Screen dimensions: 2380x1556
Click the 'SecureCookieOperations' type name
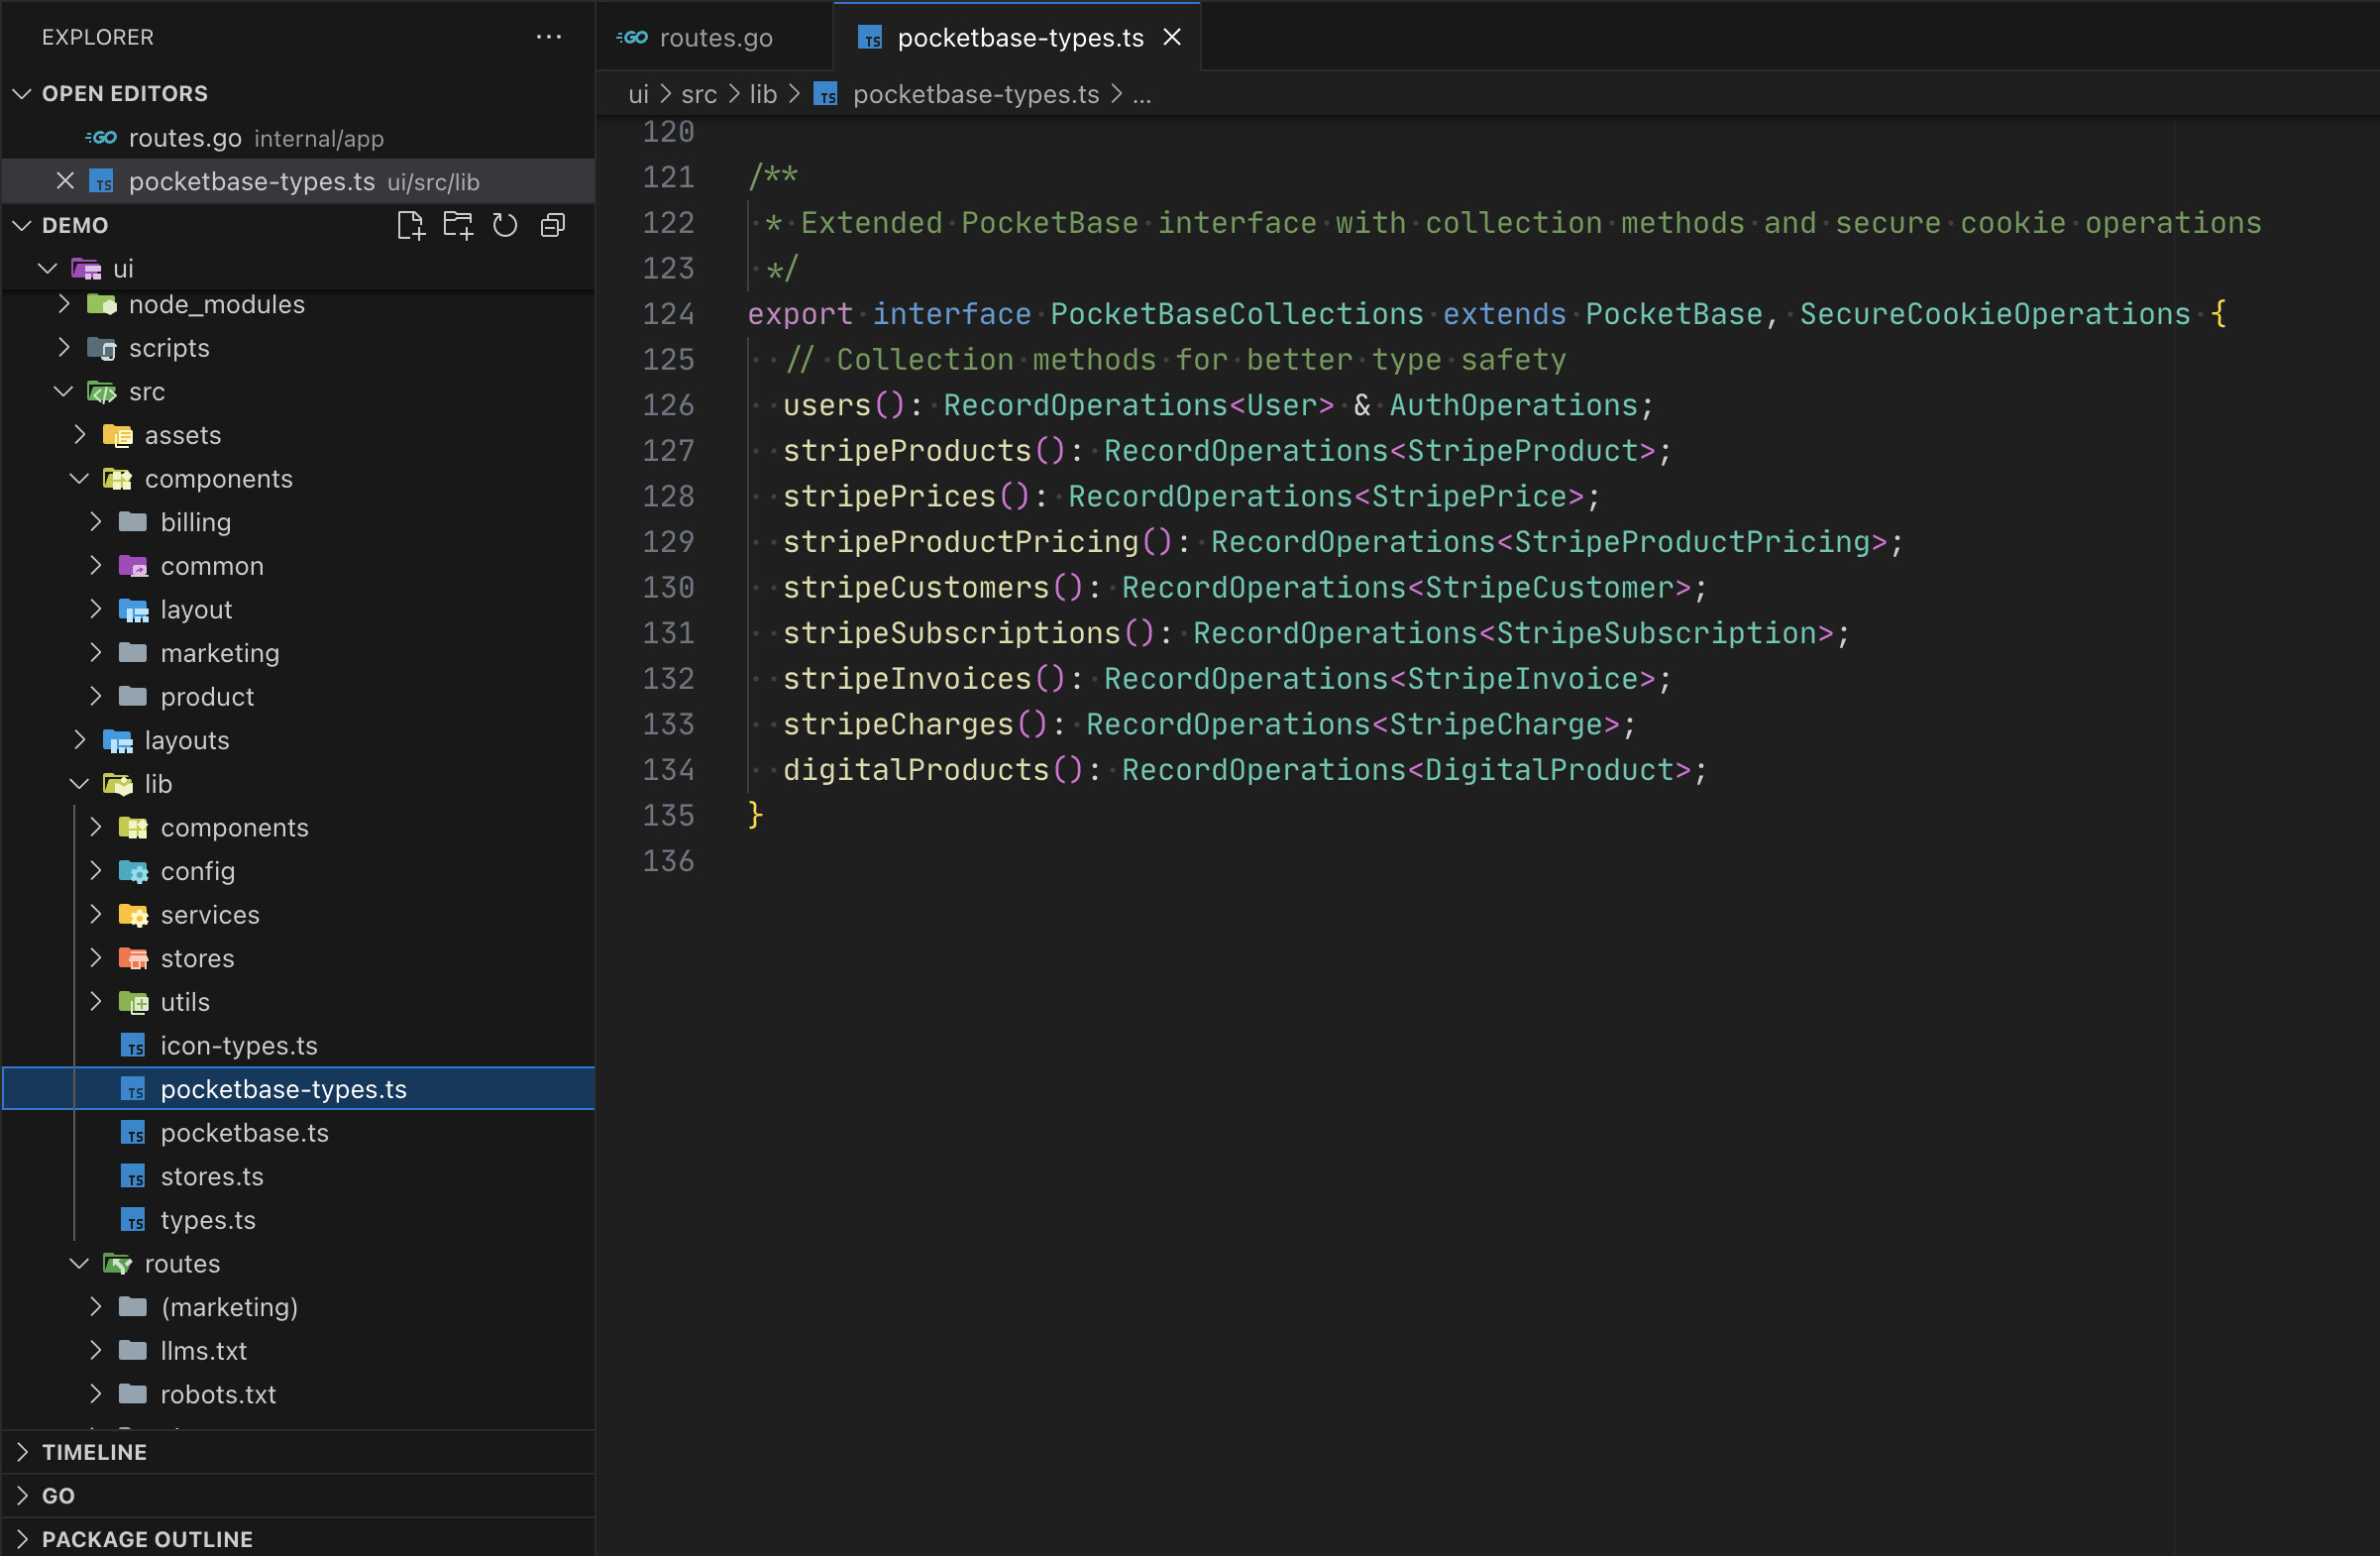point(1995,314)
